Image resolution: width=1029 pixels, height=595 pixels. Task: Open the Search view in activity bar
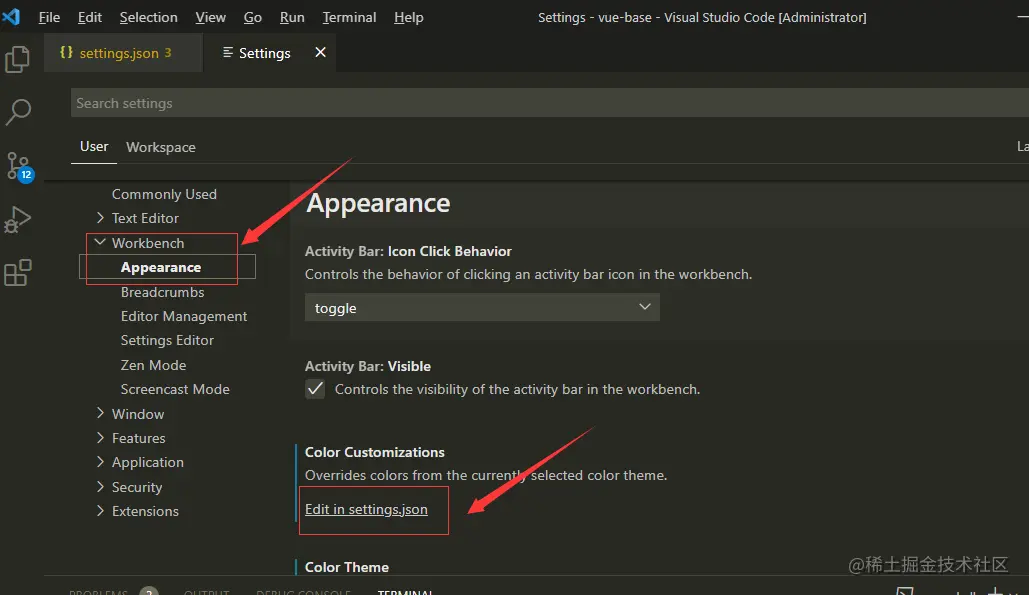18,112
